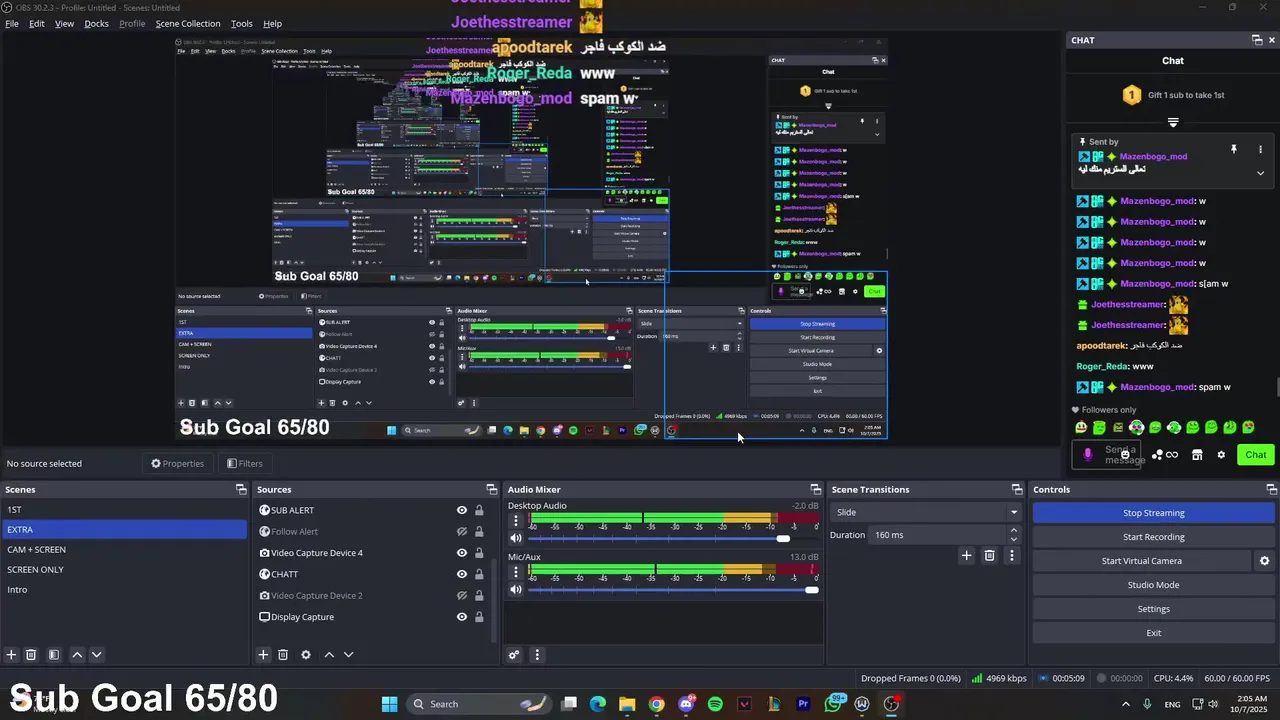Send message with green Chat button
The height and width of the screenshot is (720, 1280).
(x=1255, y=455)
